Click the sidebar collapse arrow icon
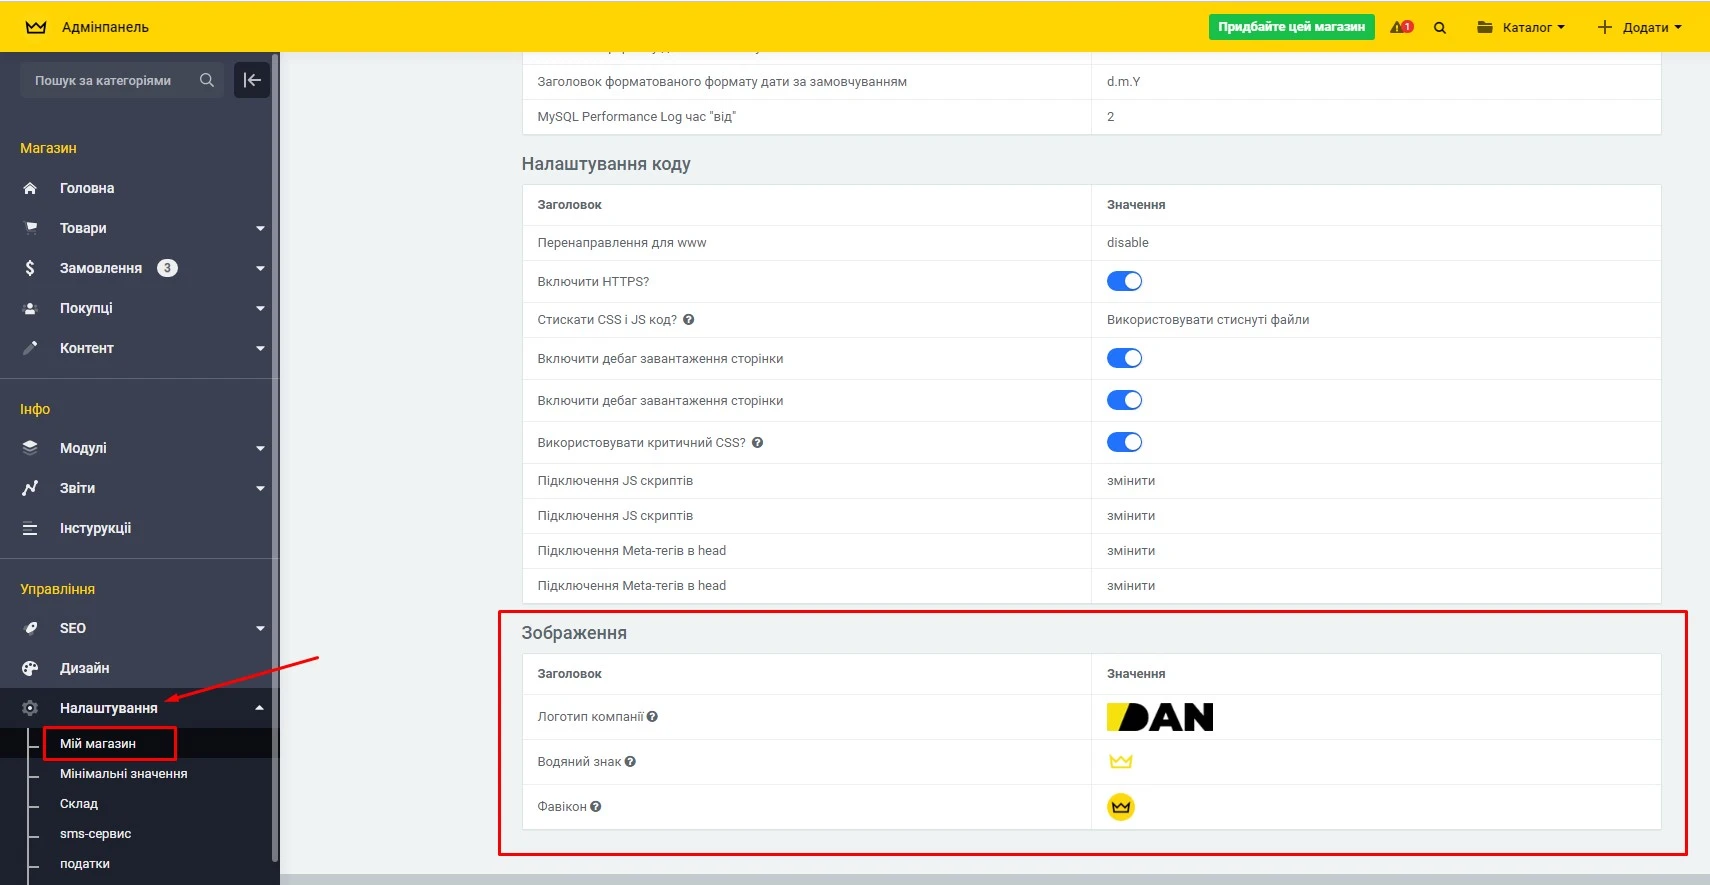 [x=252, y=80]
